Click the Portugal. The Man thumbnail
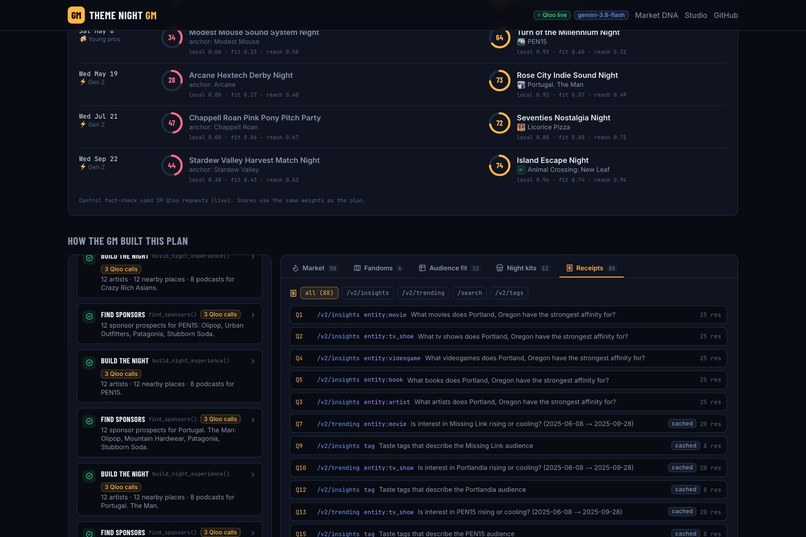806x537 pixels. tap(521, 85)
